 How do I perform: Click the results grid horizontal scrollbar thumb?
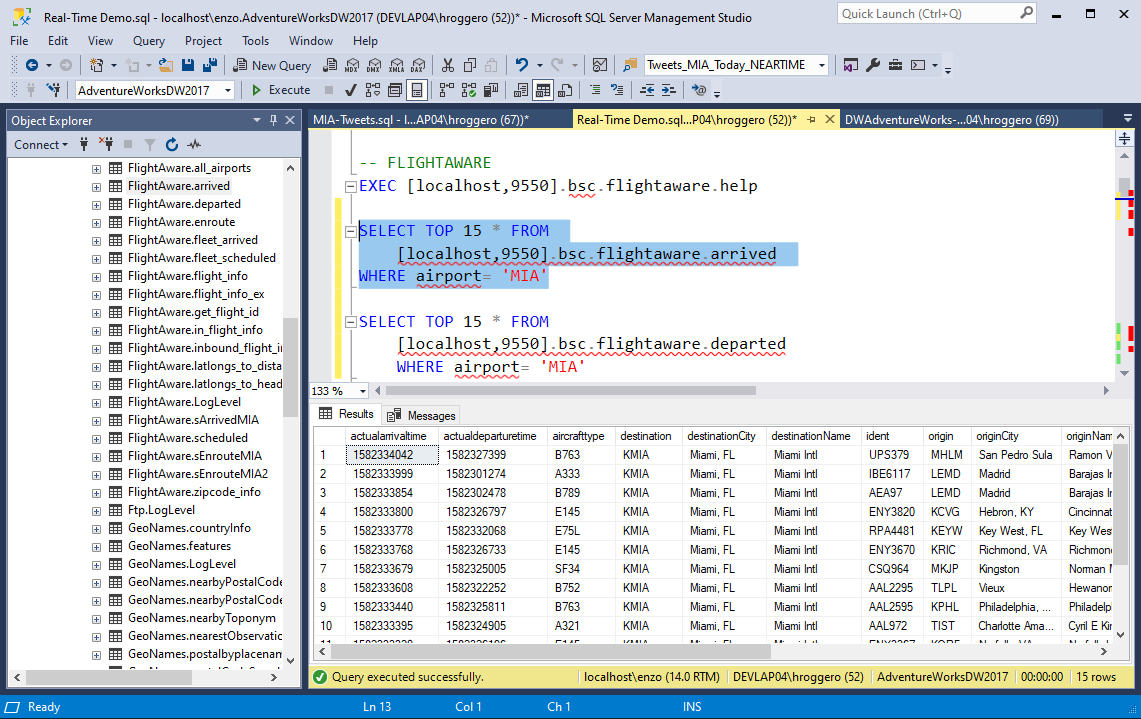coord(550,651)
